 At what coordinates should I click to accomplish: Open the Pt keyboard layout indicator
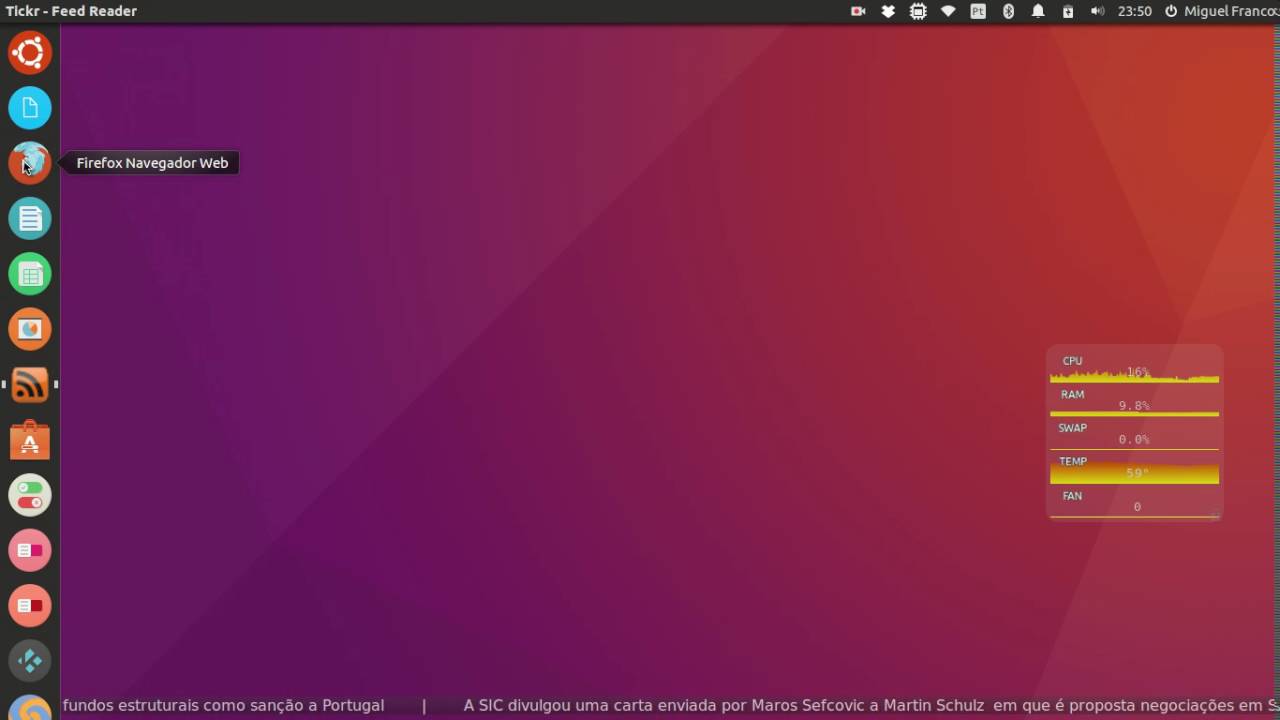[978, 11]
